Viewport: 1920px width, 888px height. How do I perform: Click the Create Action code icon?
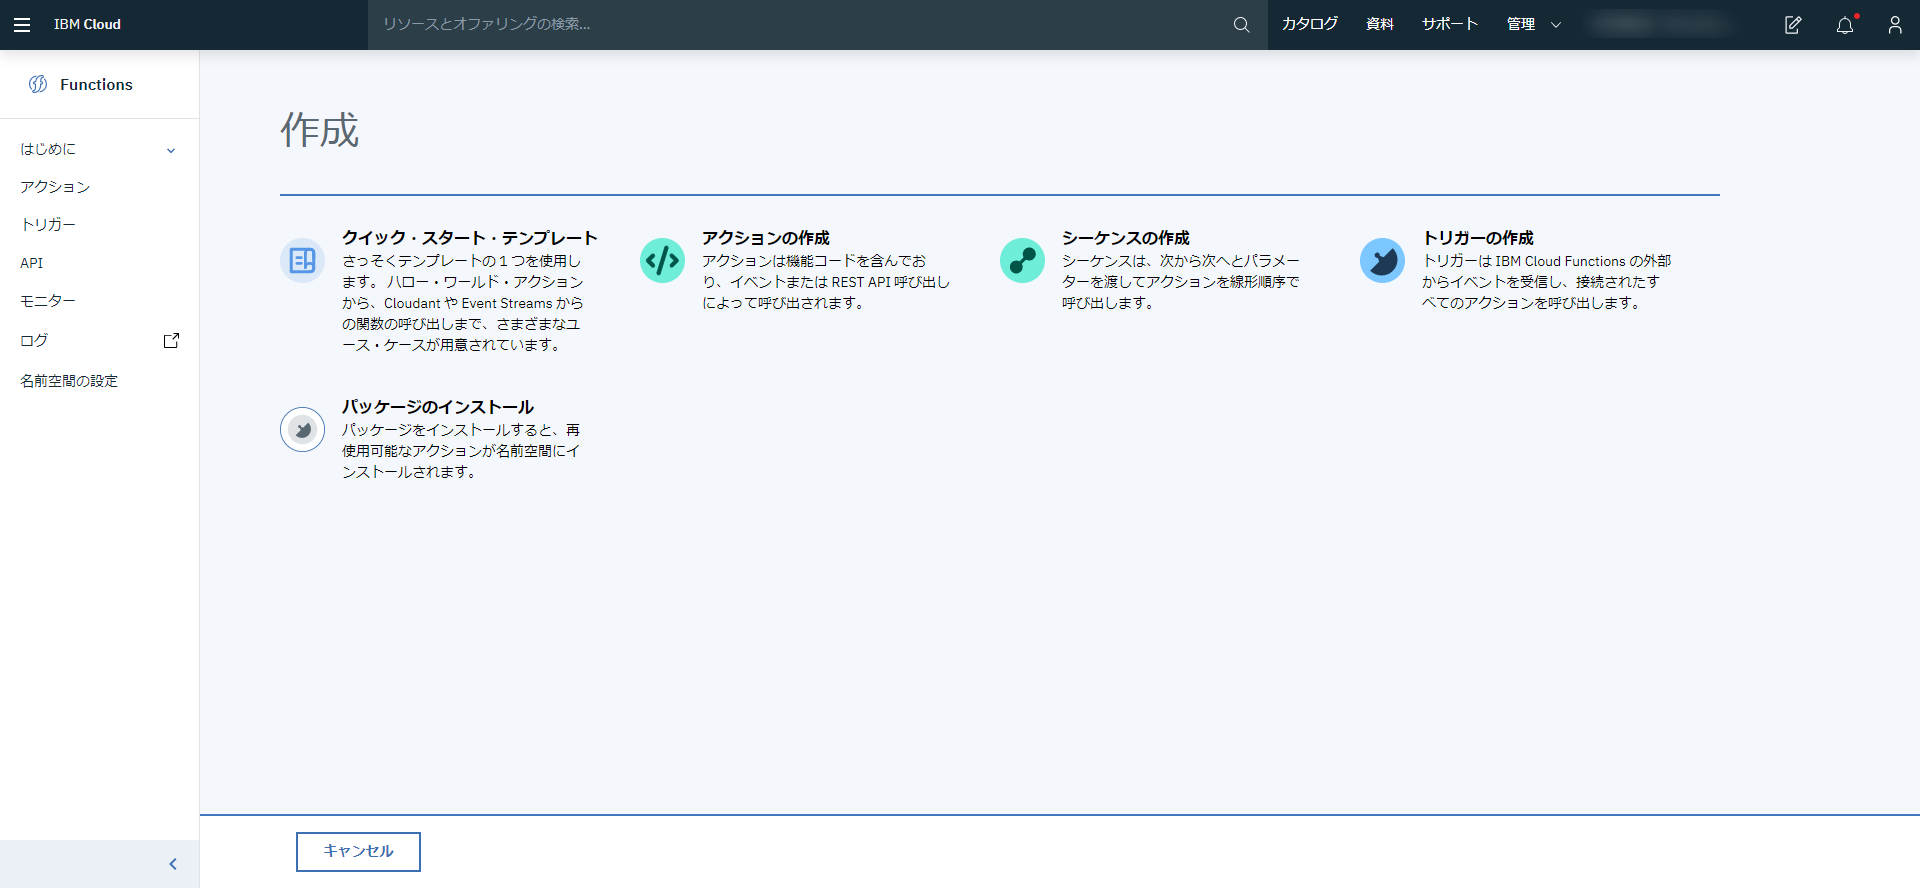pyautogui.click(x=662, y=261)
